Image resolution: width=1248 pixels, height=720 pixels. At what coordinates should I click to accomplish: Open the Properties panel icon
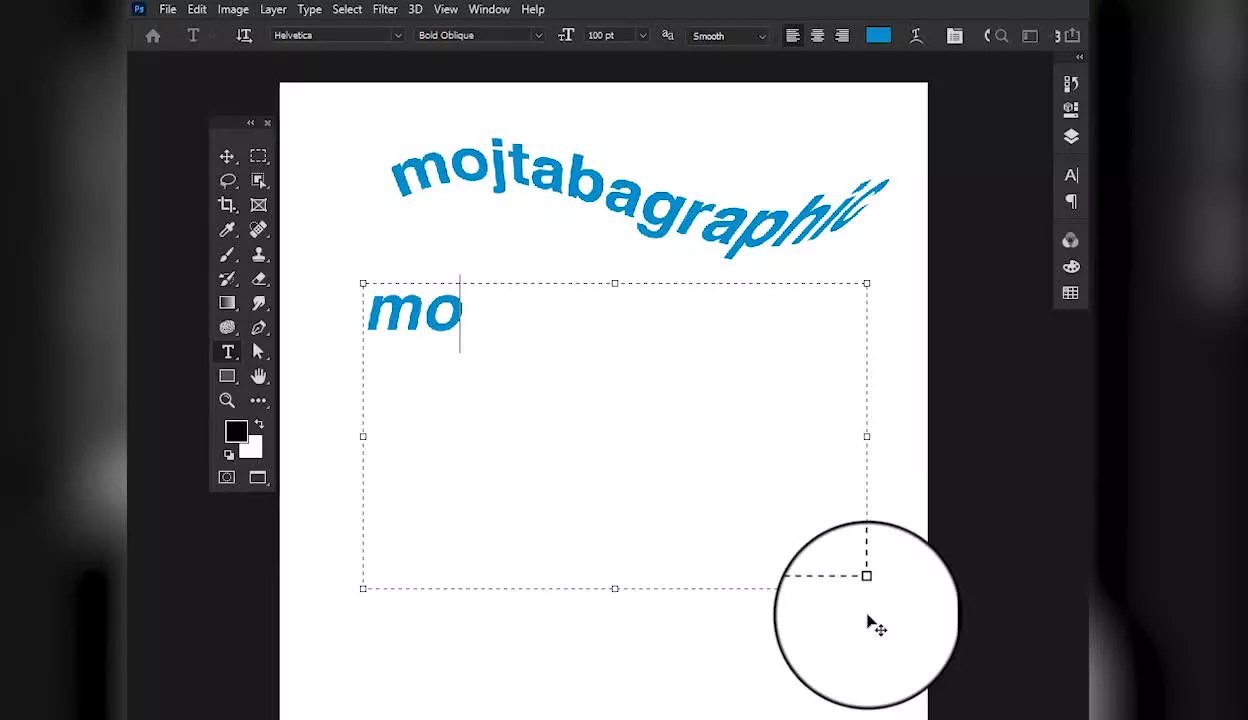[1071, 109]
